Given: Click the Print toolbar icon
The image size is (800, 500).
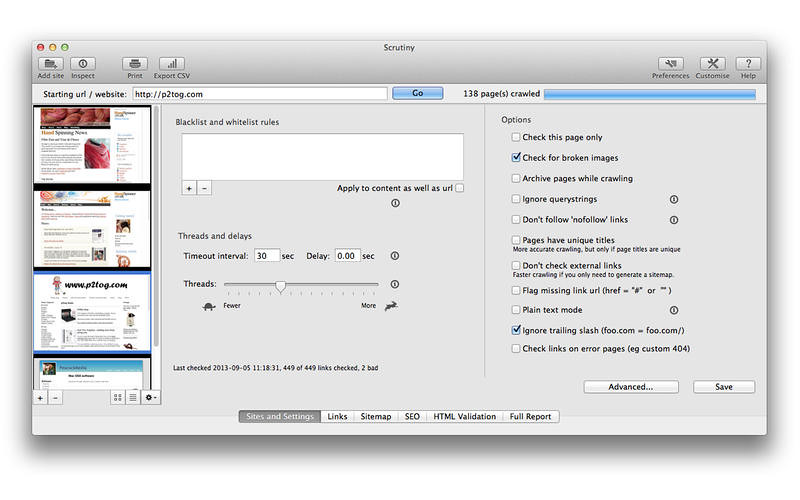Looking at the screenshot, I should tap(135, 64).
